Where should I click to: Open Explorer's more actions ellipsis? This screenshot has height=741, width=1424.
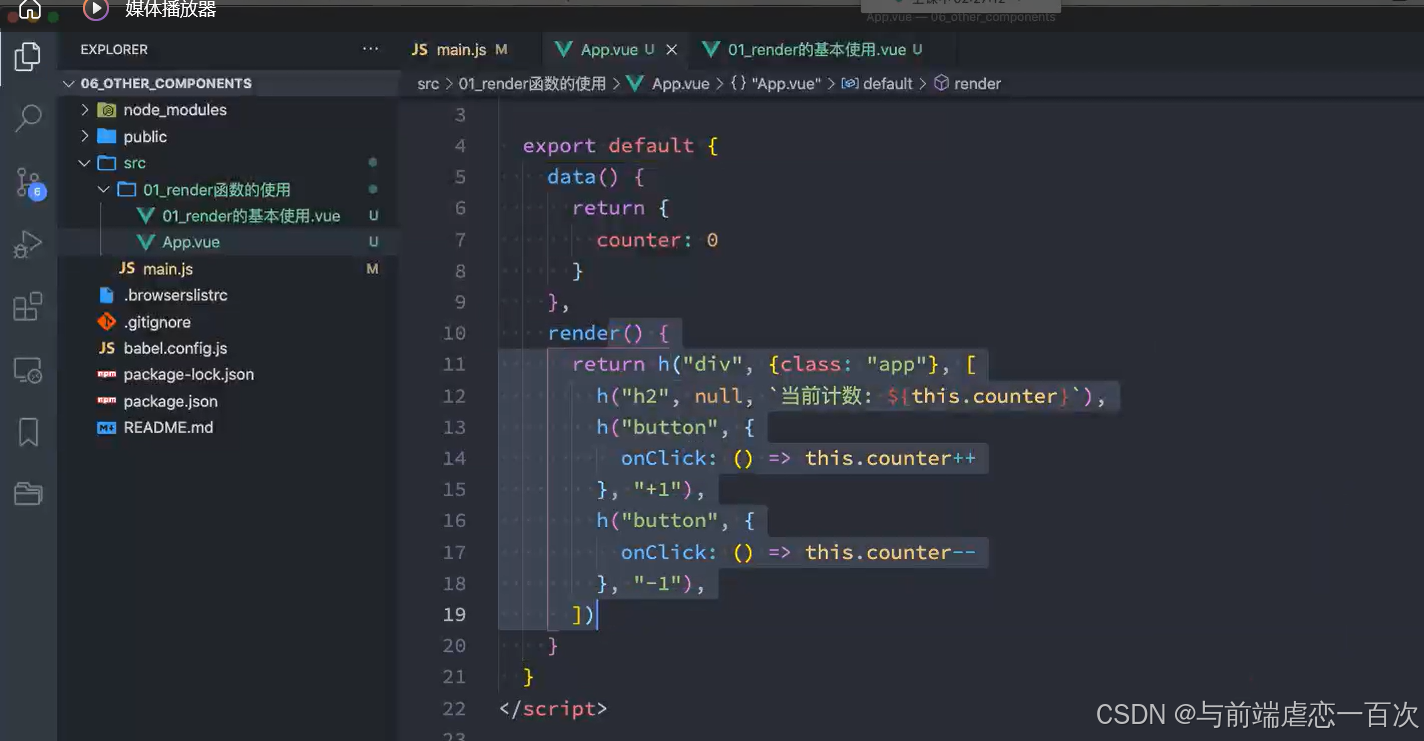click(371, 49)
